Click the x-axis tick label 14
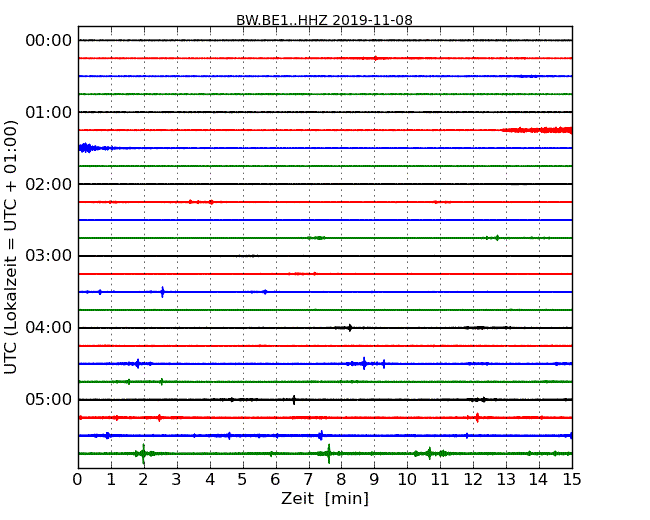 (x=538, y=480)
